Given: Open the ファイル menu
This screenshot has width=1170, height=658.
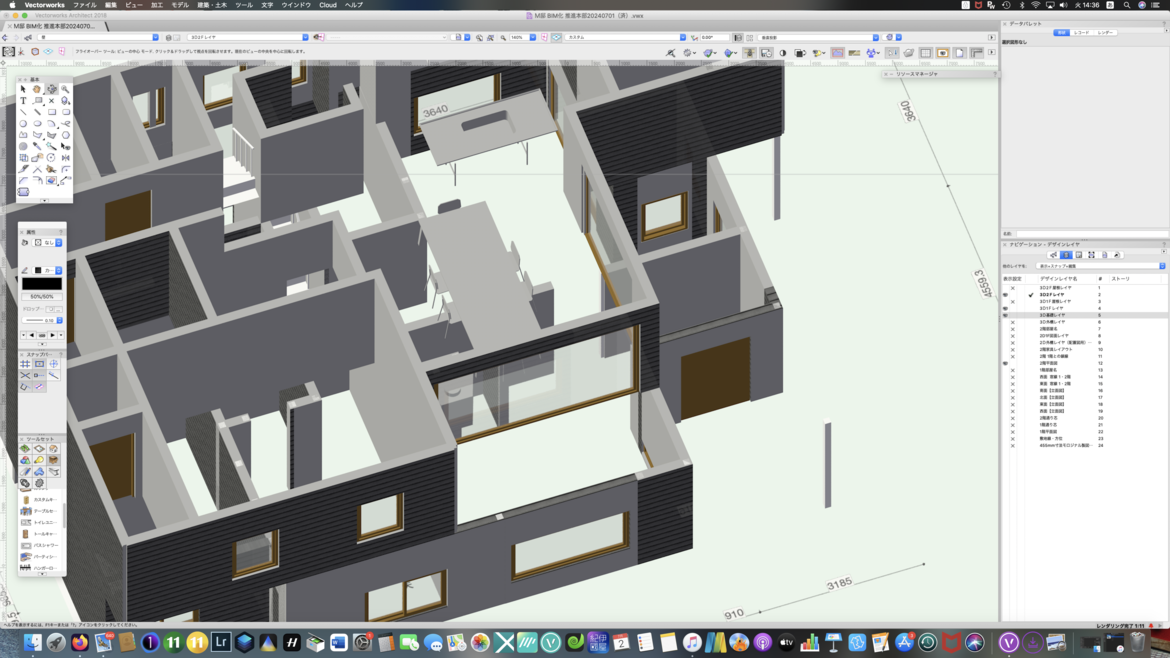Looking at the screenshot, I should [84, 5].
